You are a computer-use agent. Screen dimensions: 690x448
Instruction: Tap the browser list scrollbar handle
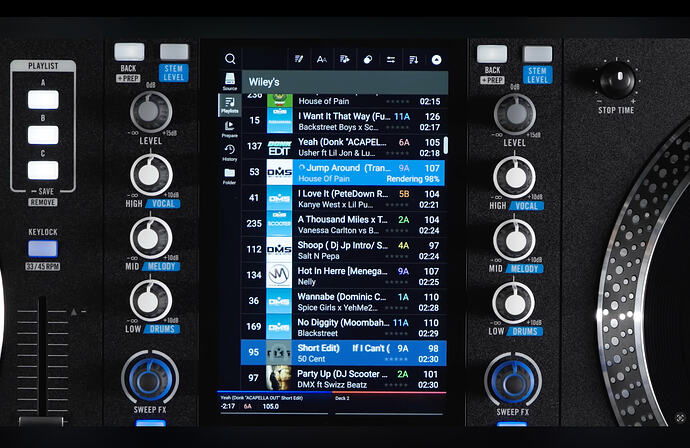[445, 145]
